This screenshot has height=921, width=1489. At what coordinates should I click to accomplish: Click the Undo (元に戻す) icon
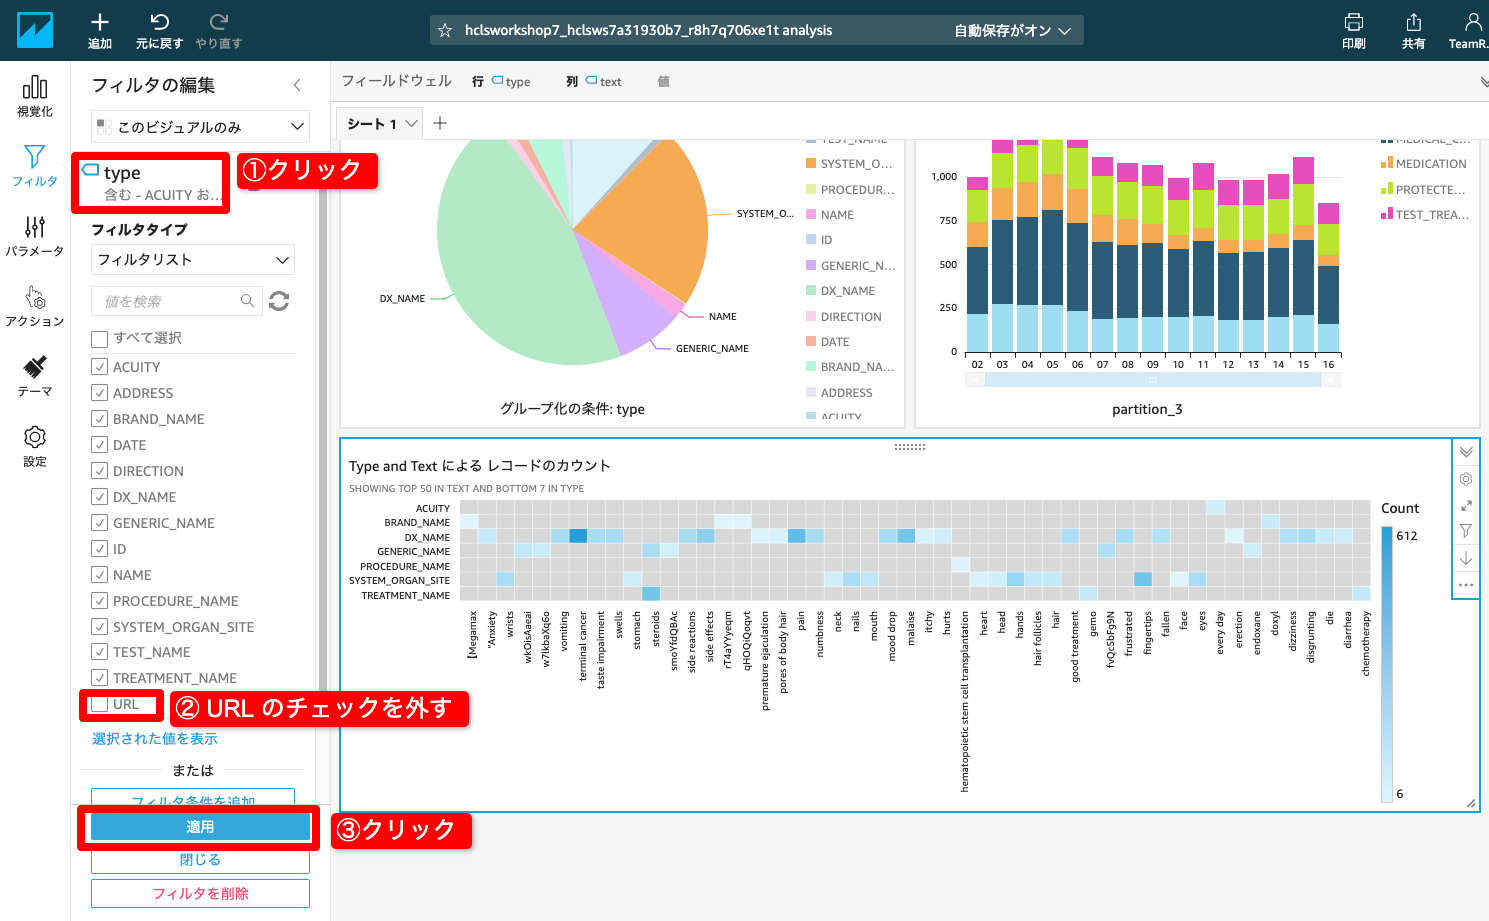[159, 22]
